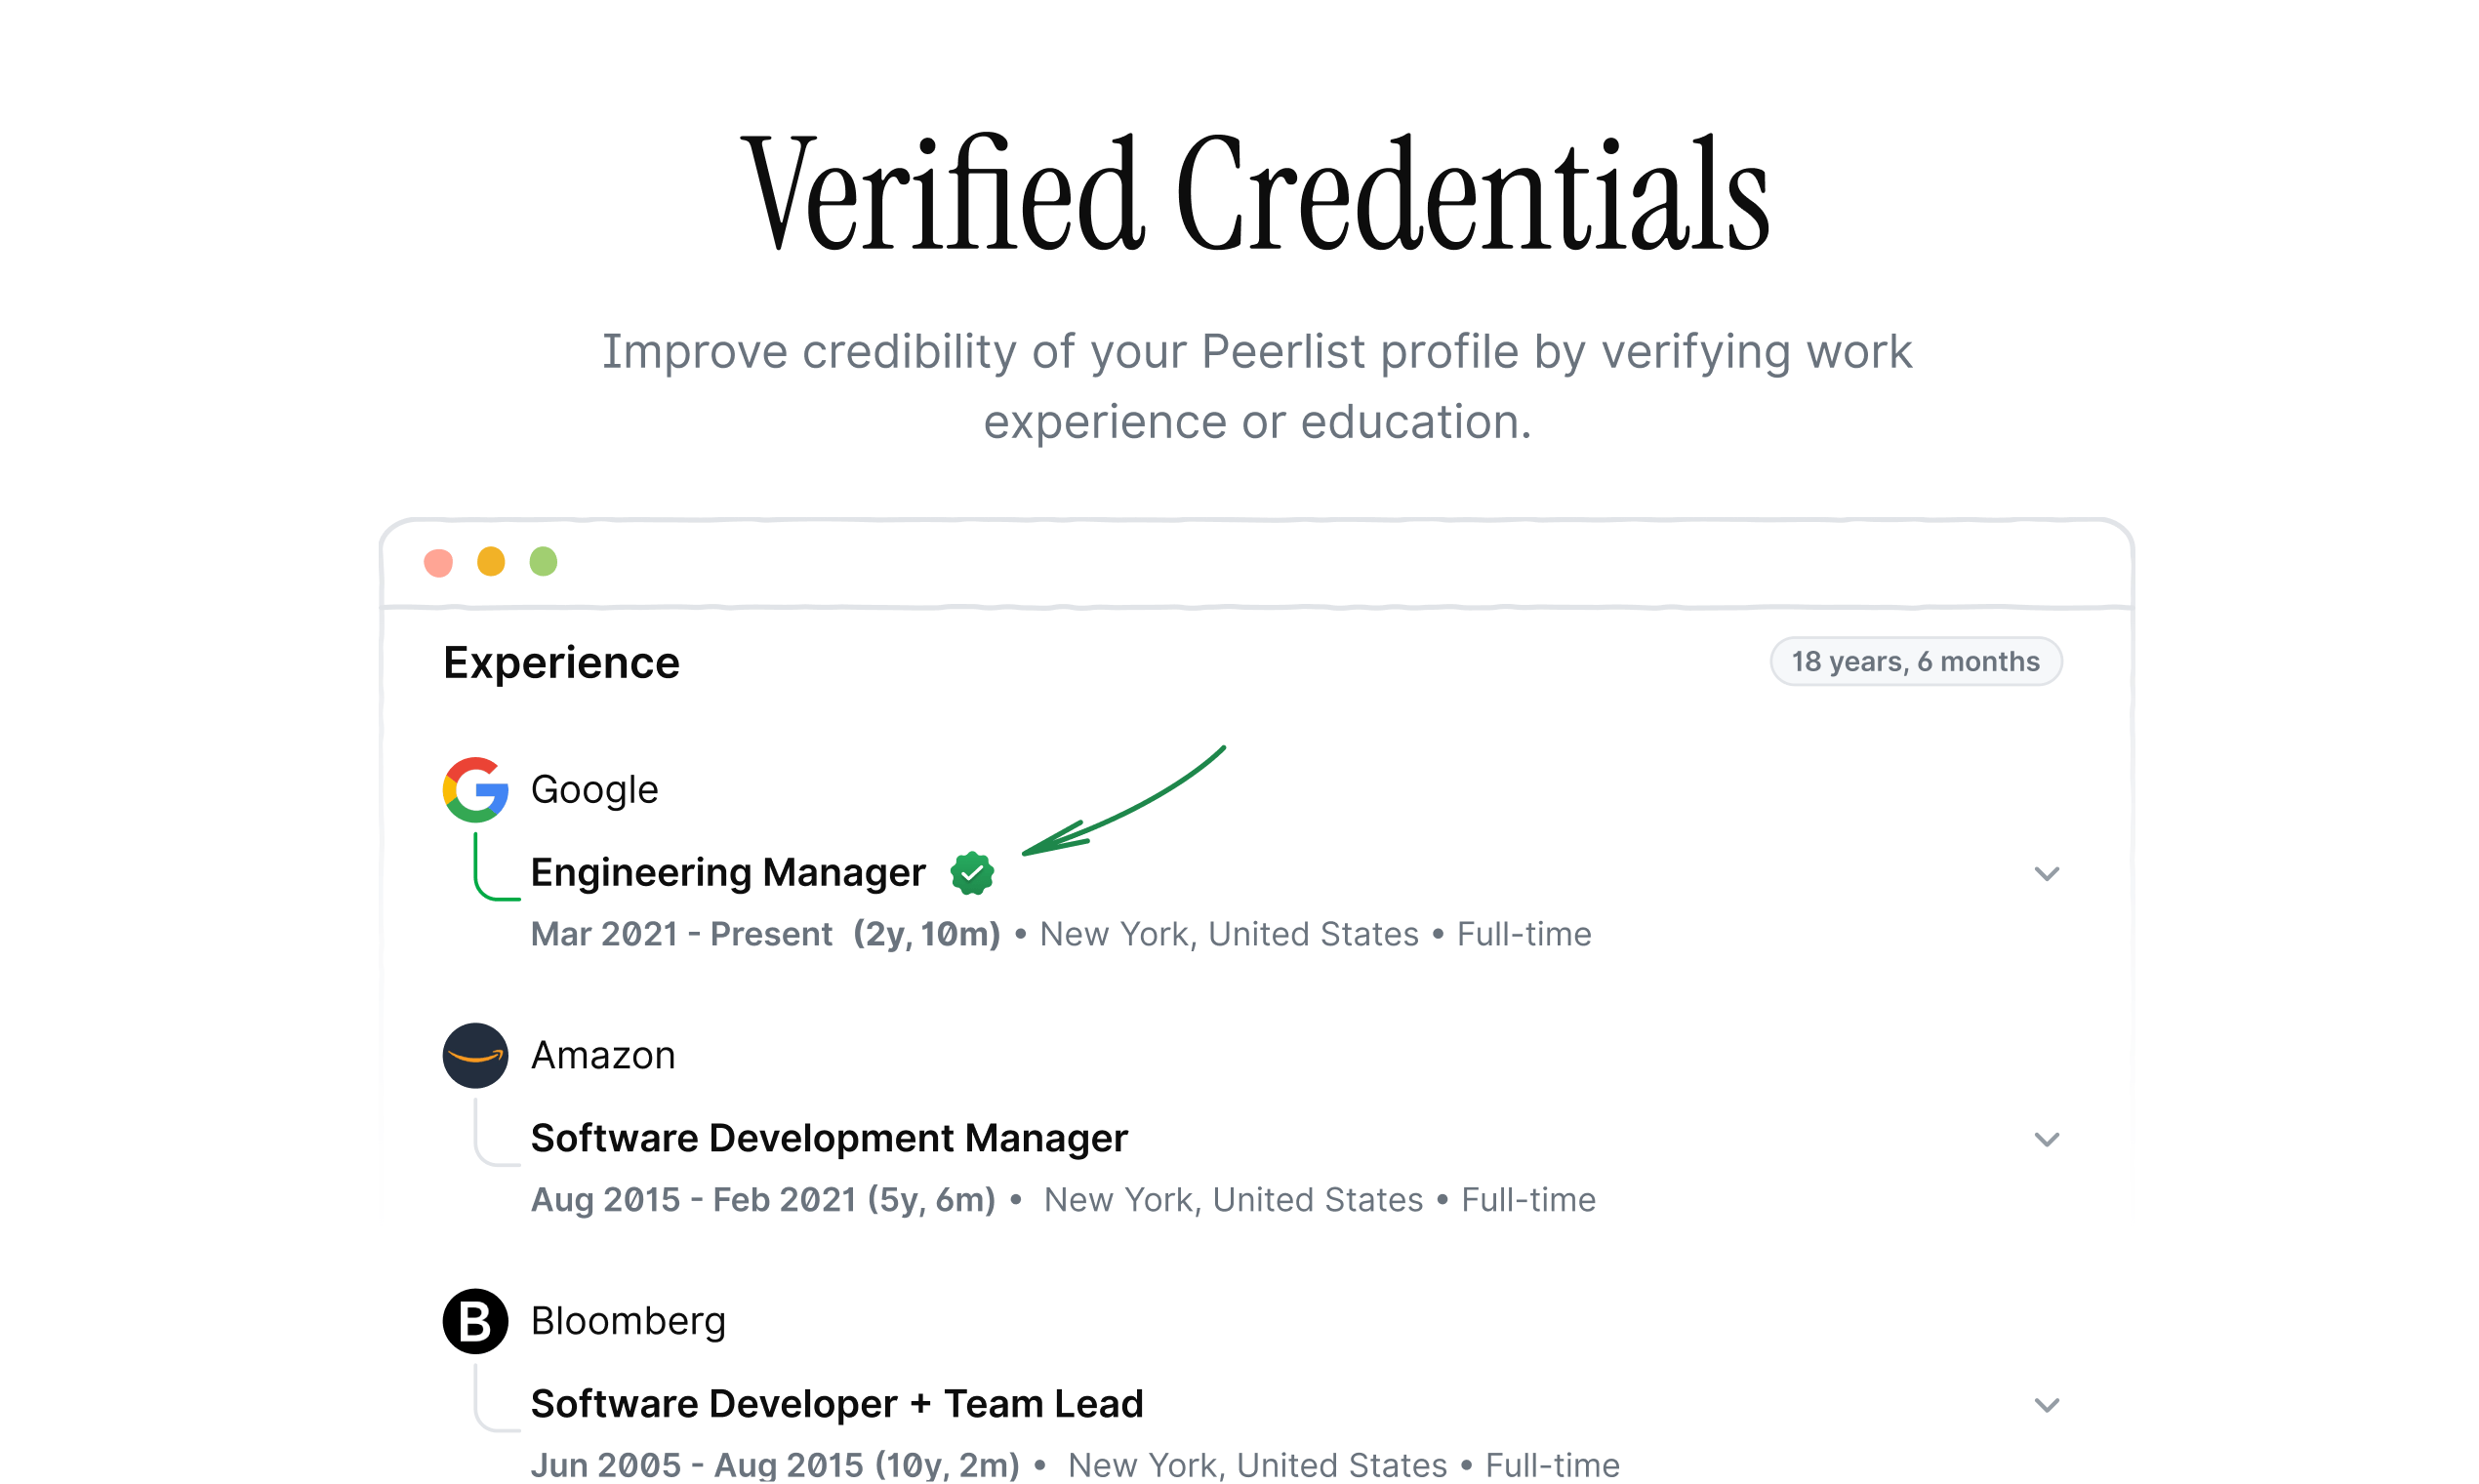Click Google's New York, United States location
This screenshot has width=2479, height=1484.
pos(1229,935)
